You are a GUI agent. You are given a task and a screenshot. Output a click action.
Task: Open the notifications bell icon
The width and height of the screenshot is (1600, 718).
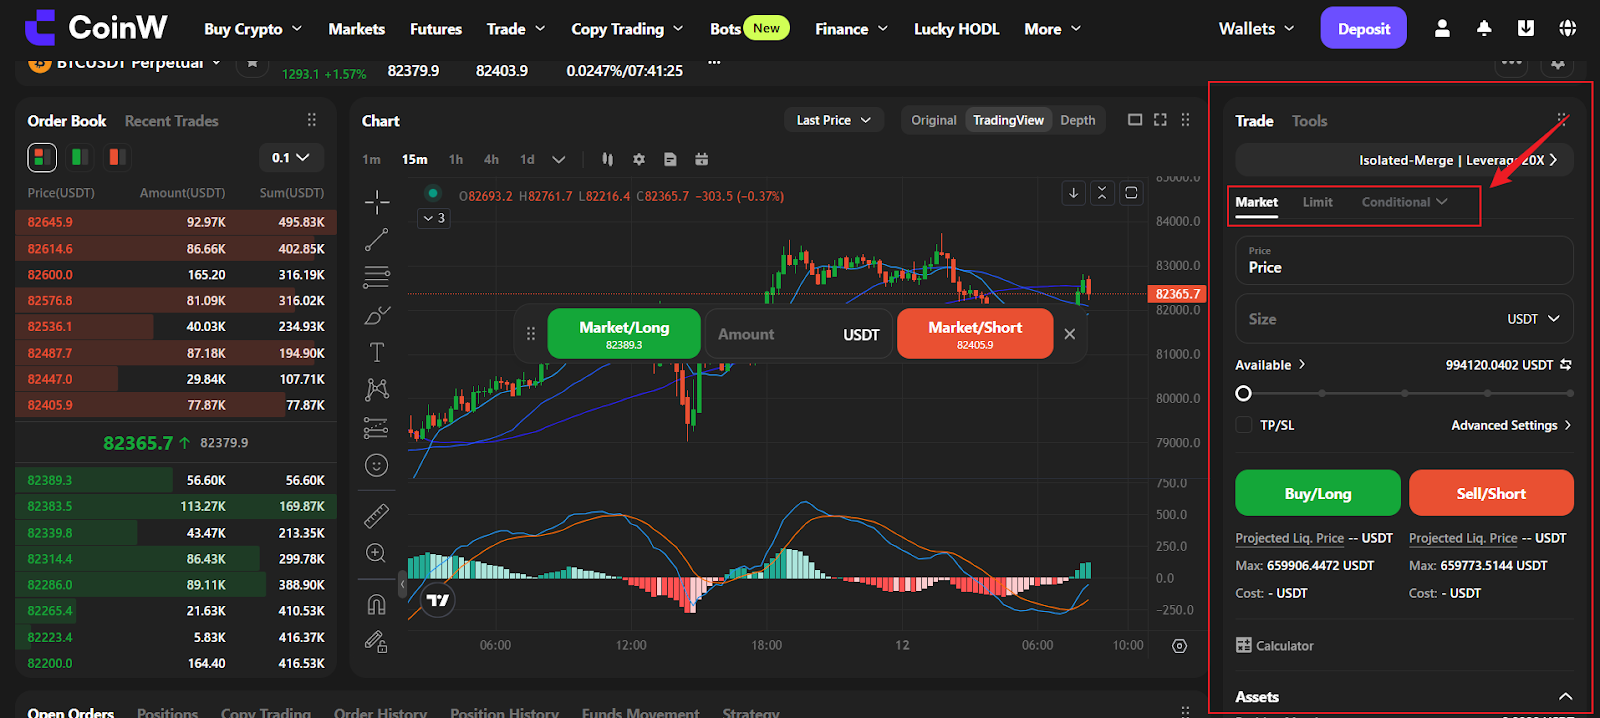click(x=1484, y=29)
